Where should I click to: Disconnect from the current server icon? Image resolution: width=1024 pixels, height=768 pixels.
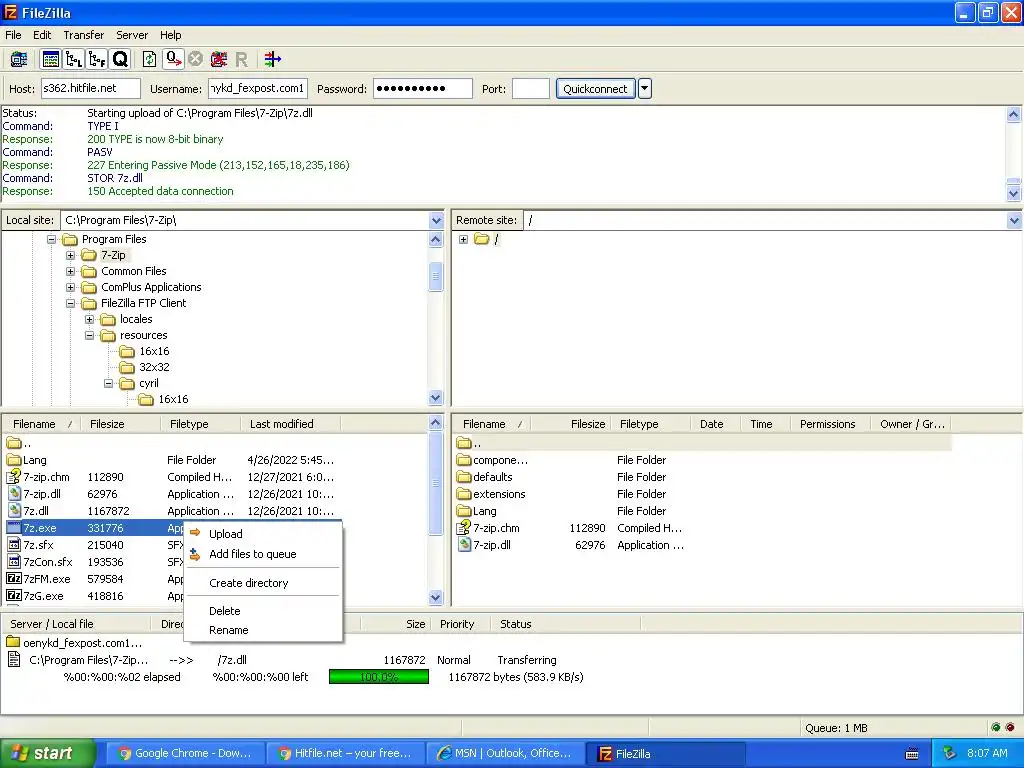coord(218,59)
